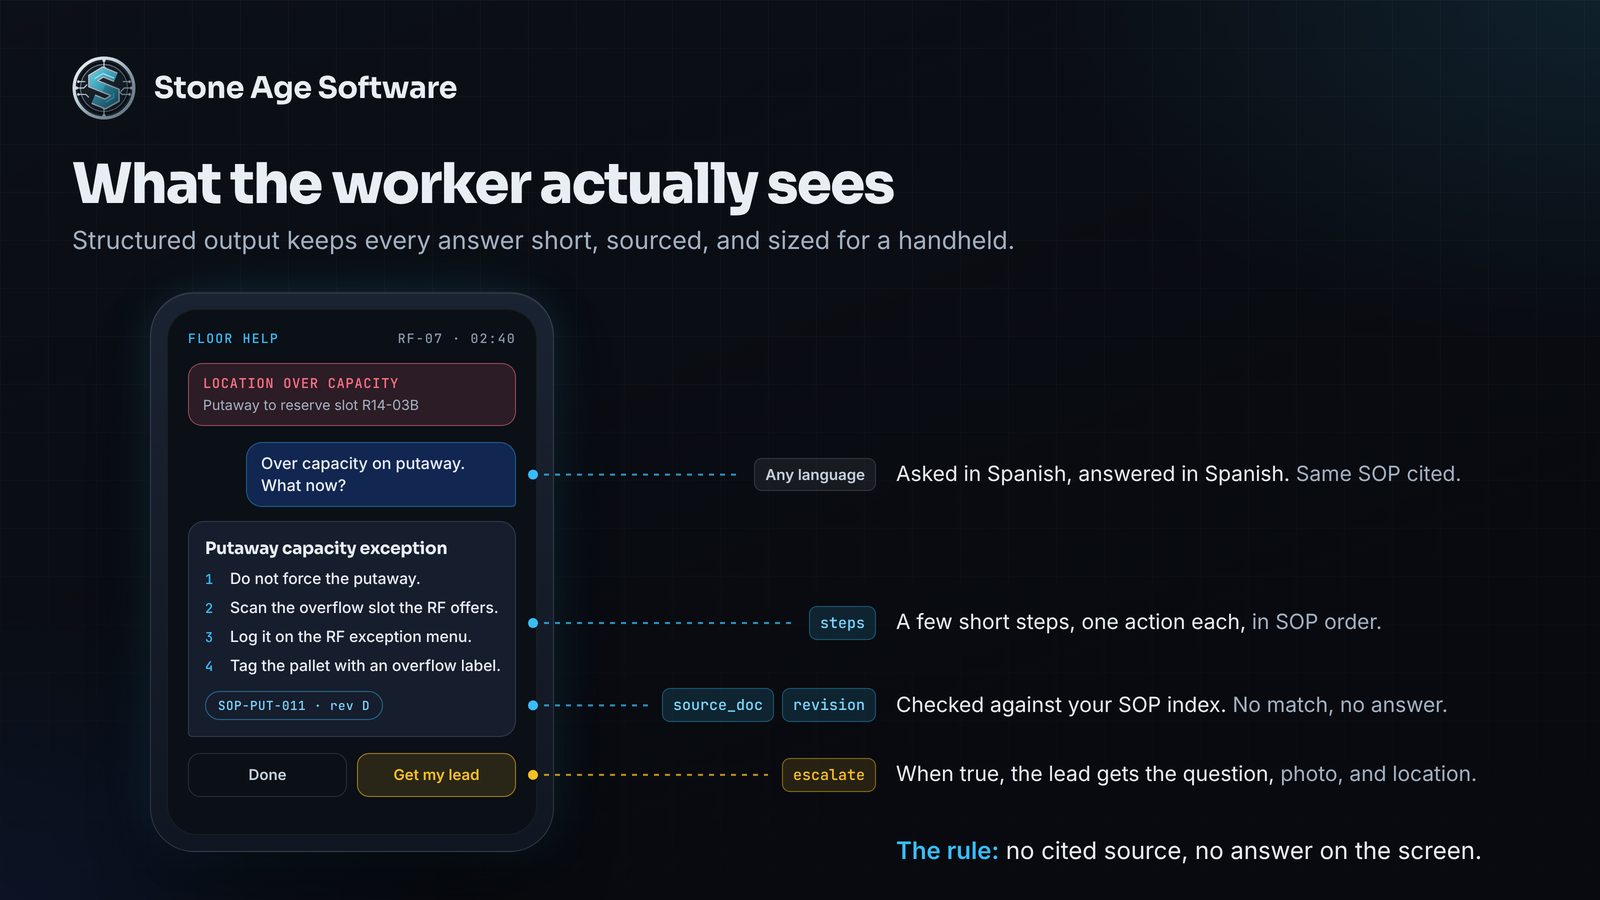
Task: Tap the Done button
Action: pyautogui.click(x=267, y=775)
